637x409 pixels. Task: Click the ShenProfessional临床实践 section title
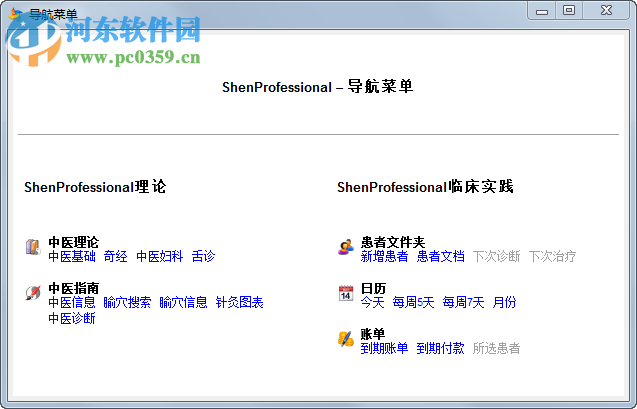point(425,187)
